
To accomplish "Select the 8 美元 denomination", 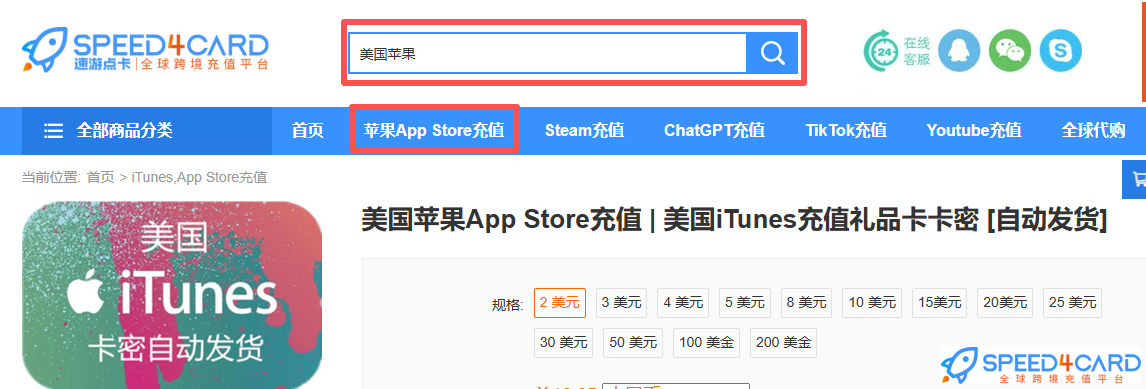I will pyautogui.click(x=805, y=303).
